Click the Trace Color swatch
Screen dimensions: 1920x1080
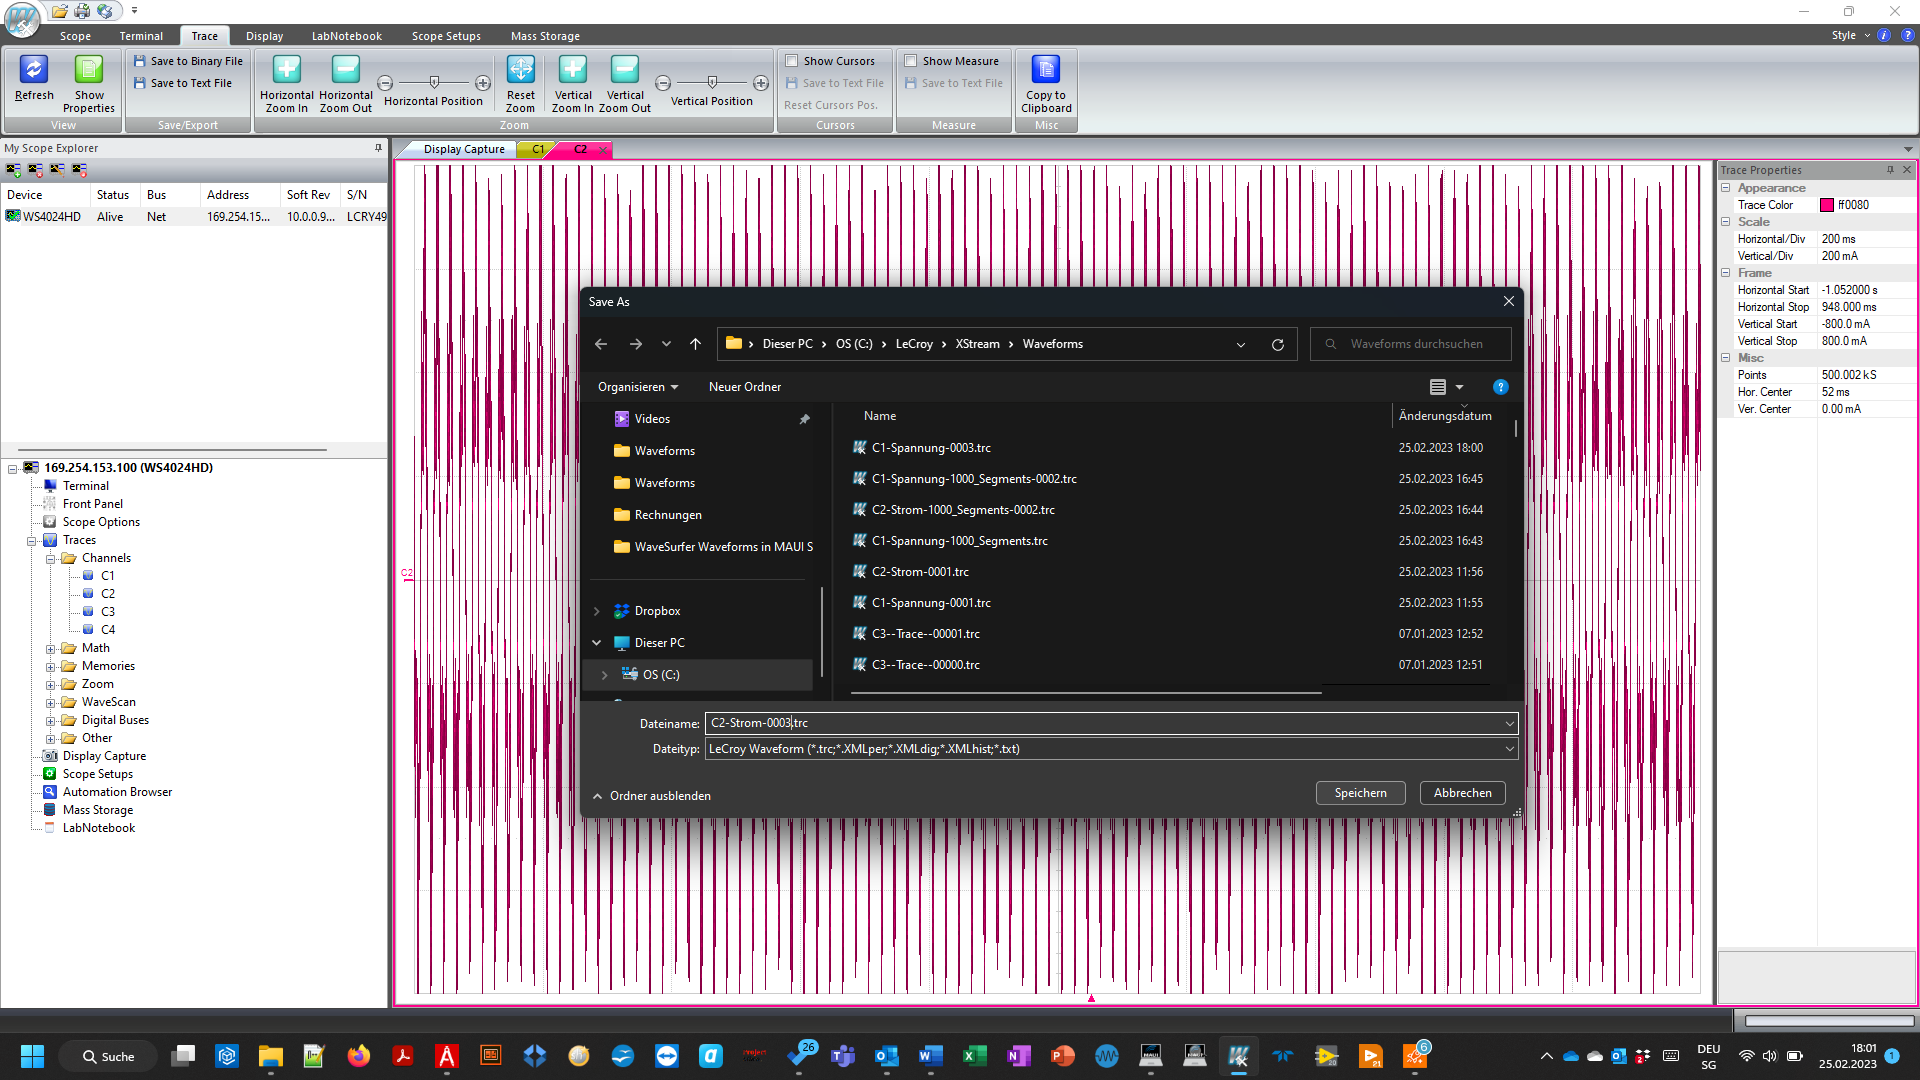1827,205
